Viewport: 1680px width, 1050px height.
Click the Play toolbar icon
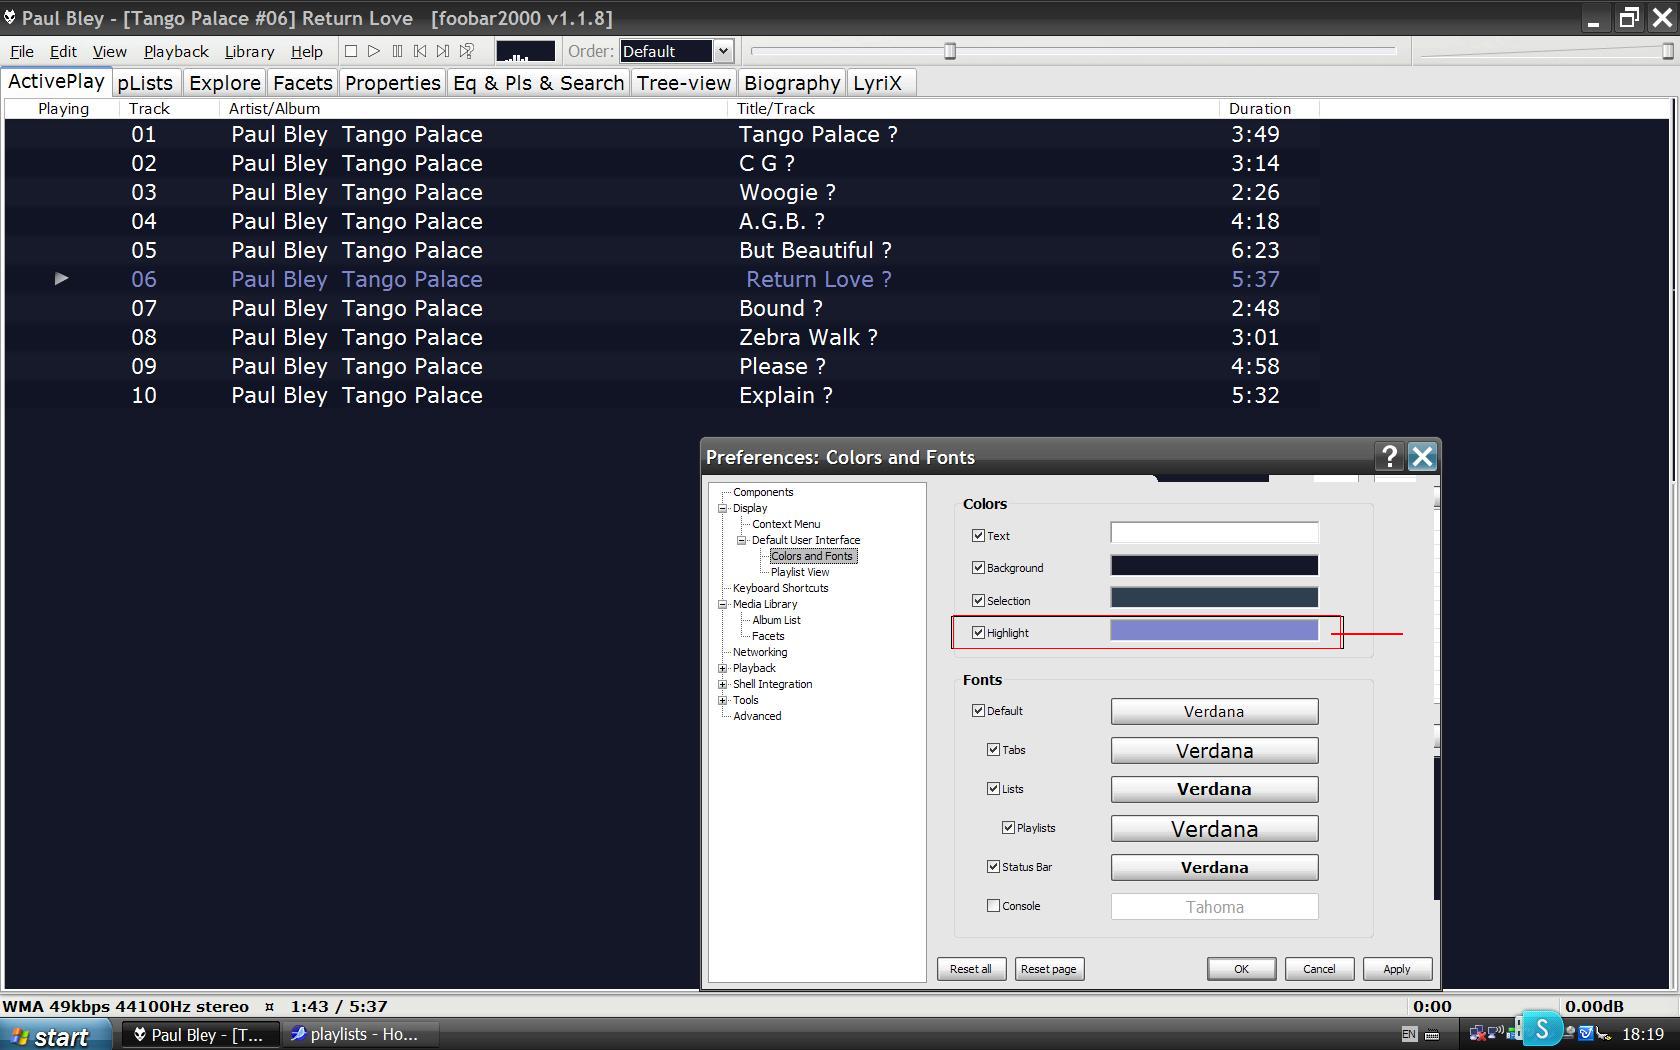(x=374, y=51)
